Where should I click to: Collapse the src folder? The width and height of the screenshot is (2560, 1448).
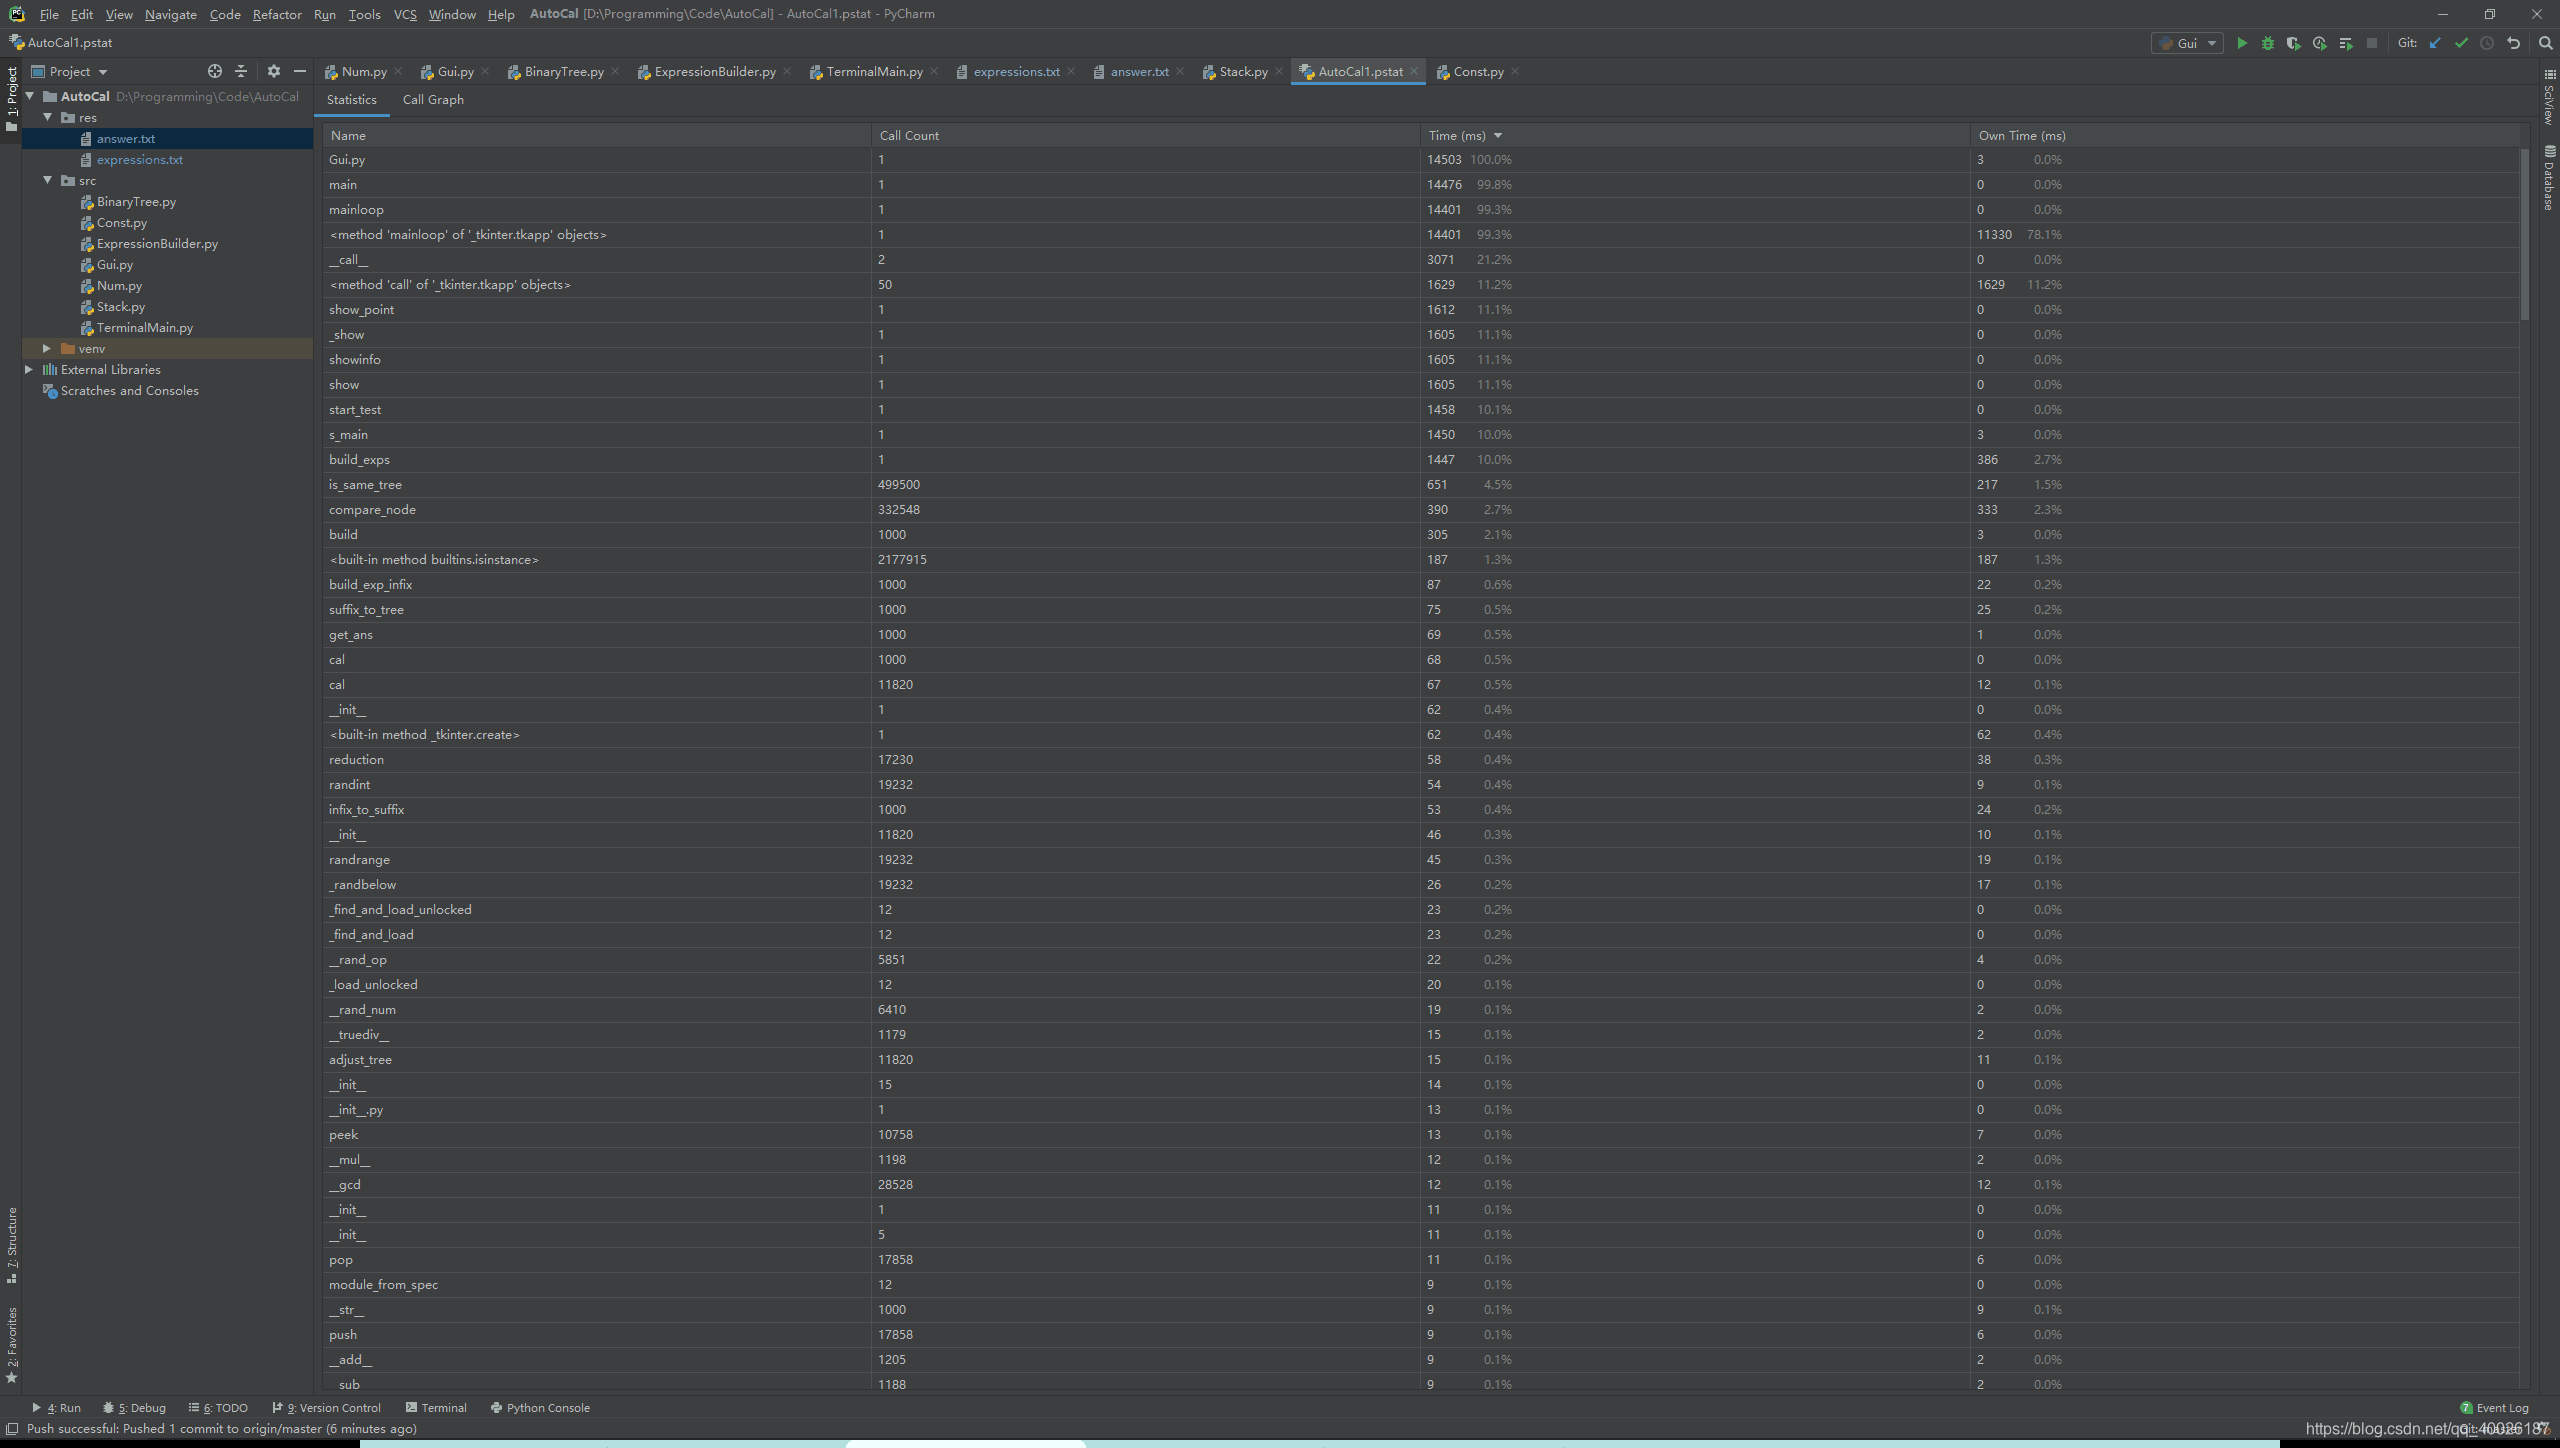click(x=47, y=180)
